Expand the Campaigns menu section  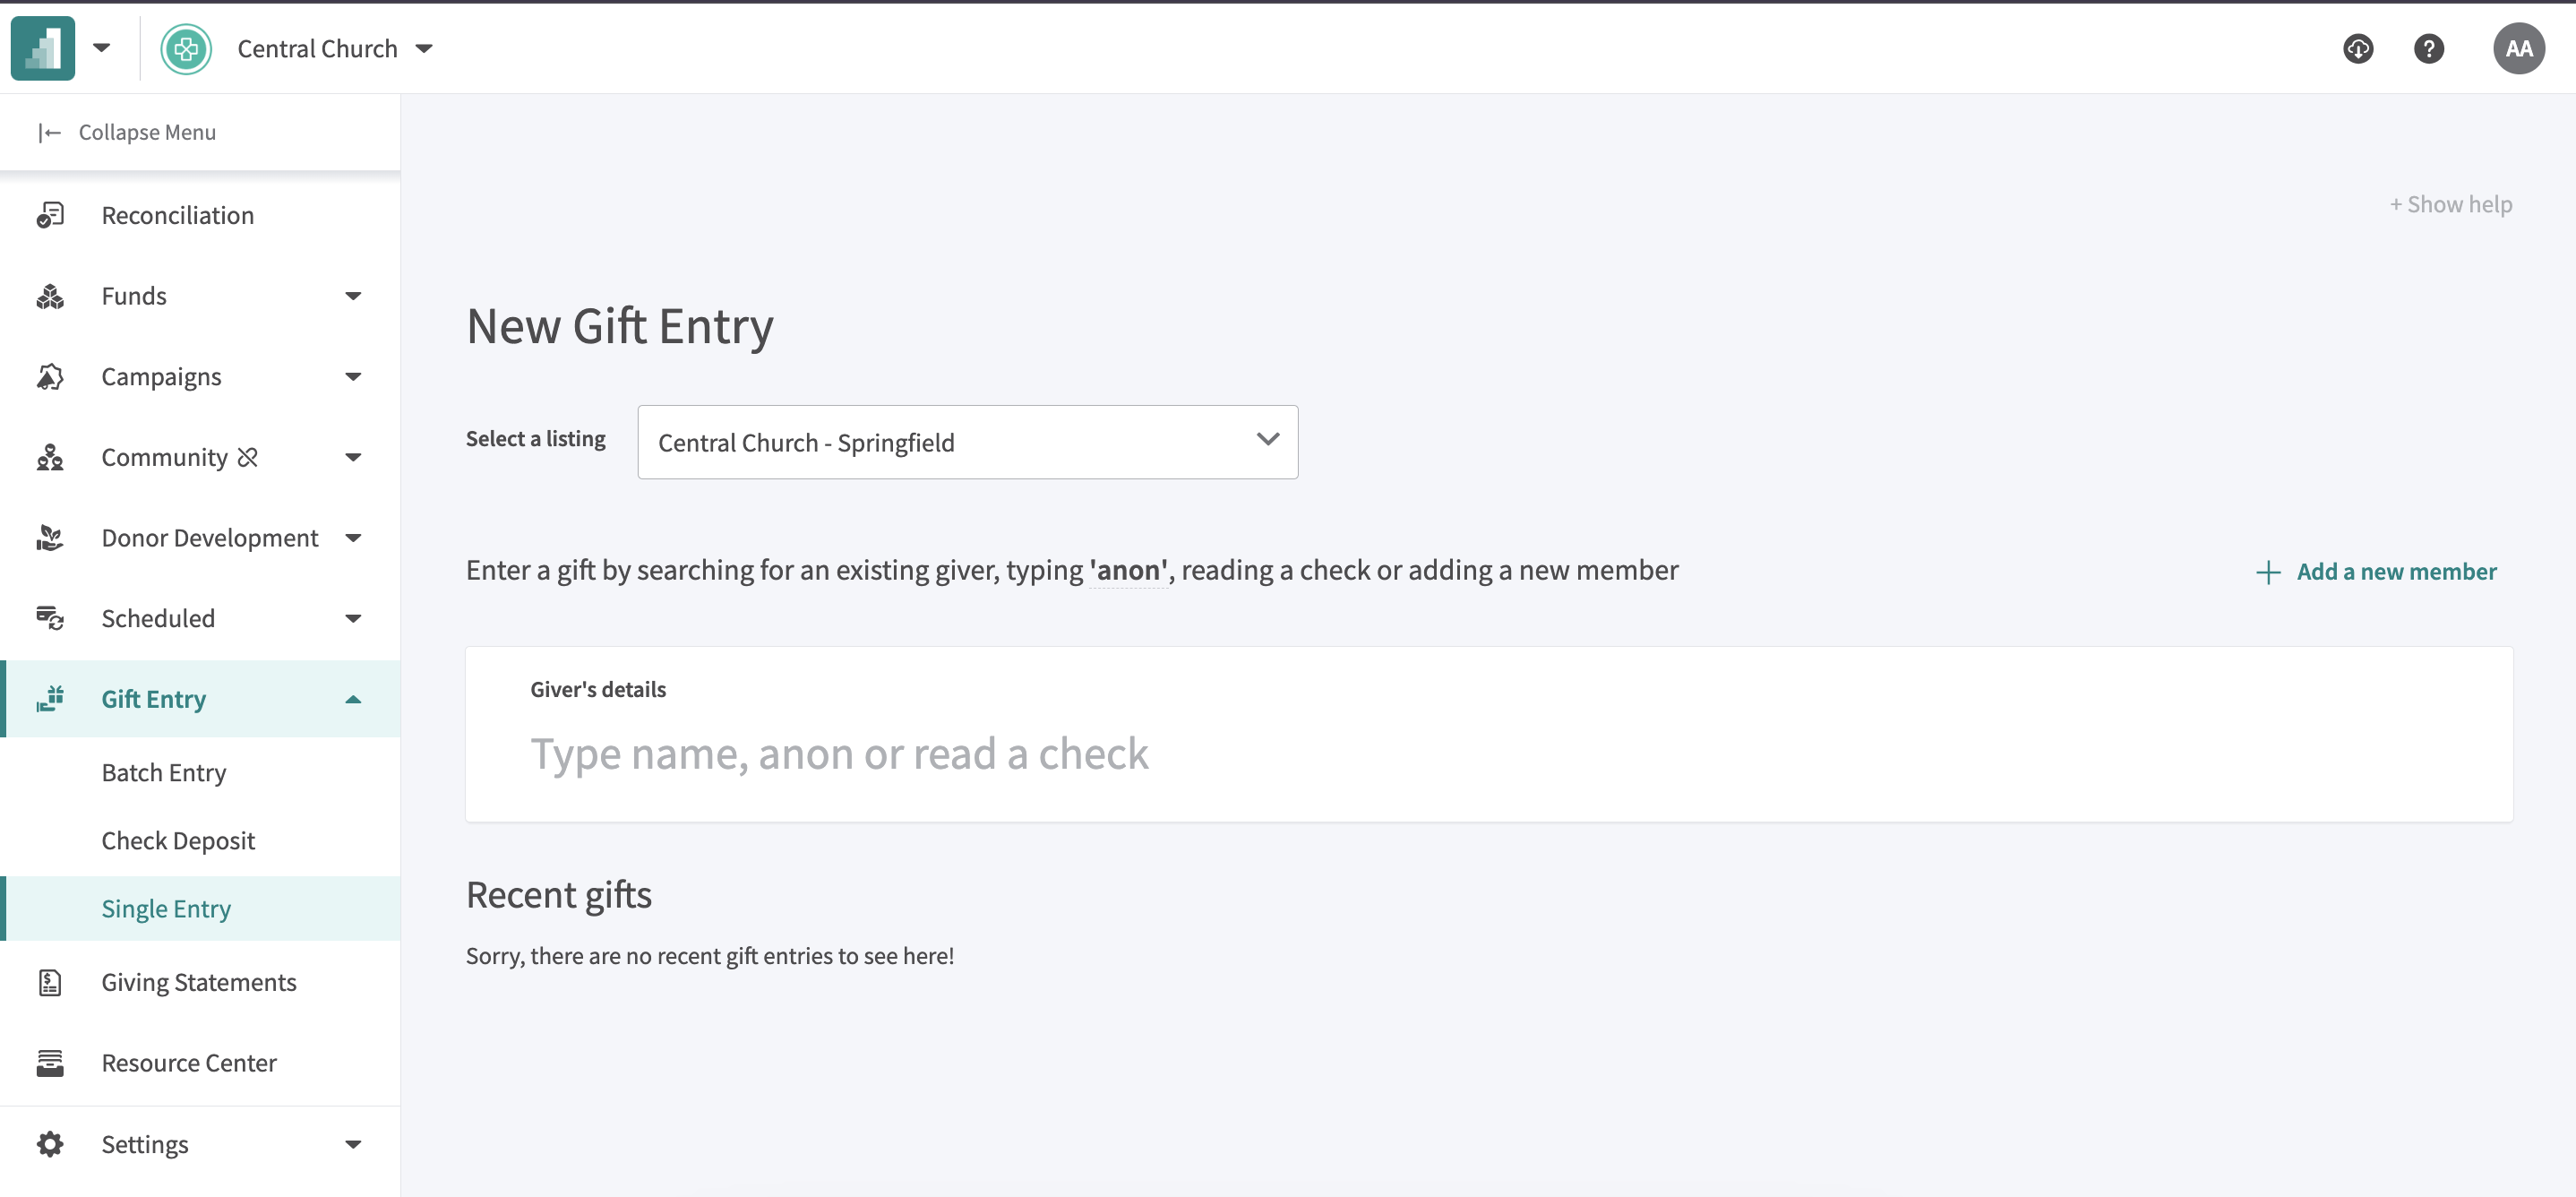(x=353, y=377)
